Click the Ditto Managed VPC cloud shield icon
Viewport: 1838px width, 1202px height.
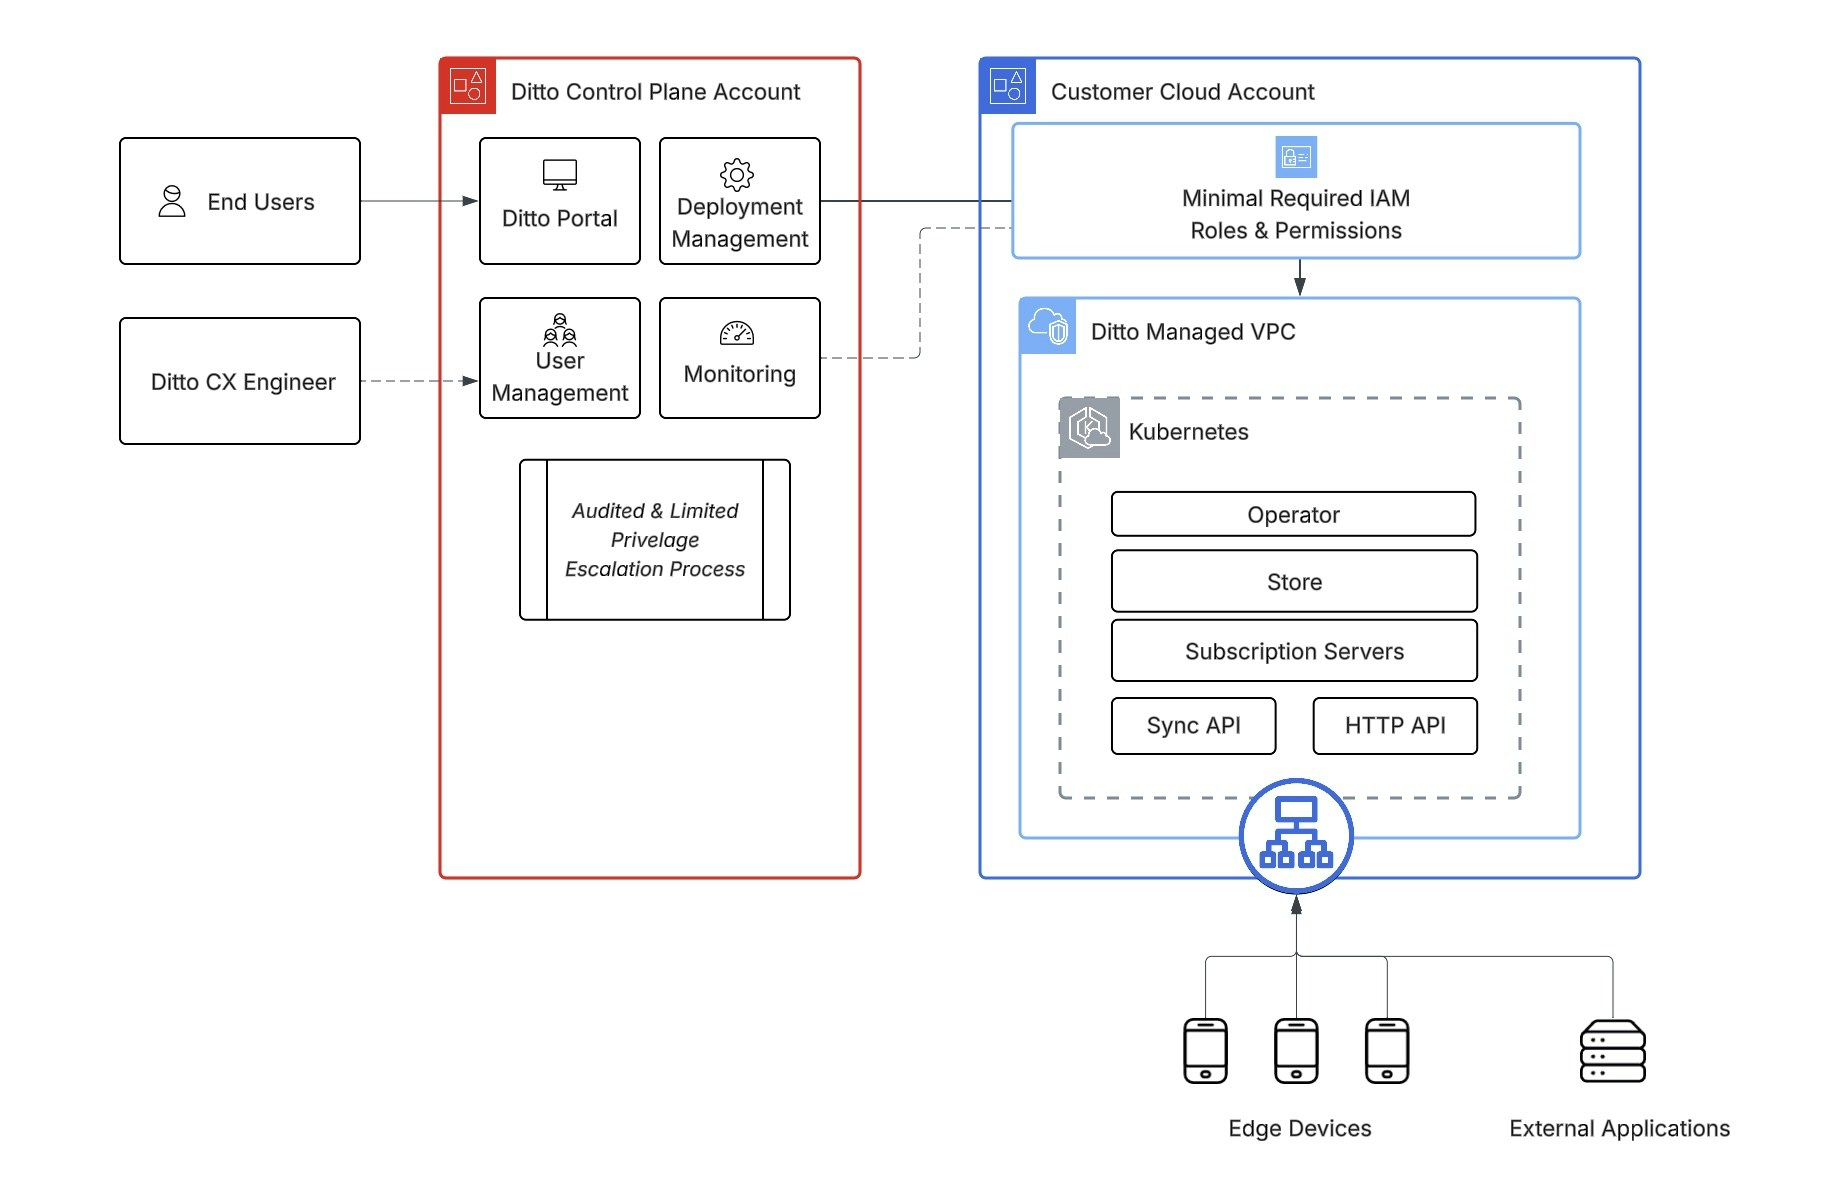click(x=1048, y=326)
